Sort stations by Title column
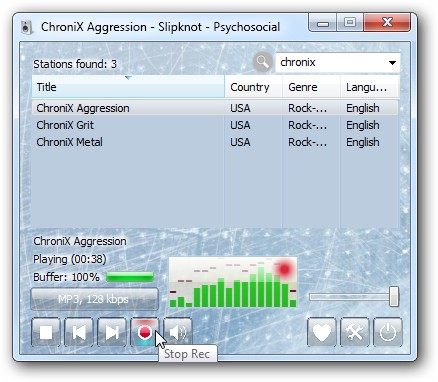Screen dimensions: 438x382 coord(128,87)
